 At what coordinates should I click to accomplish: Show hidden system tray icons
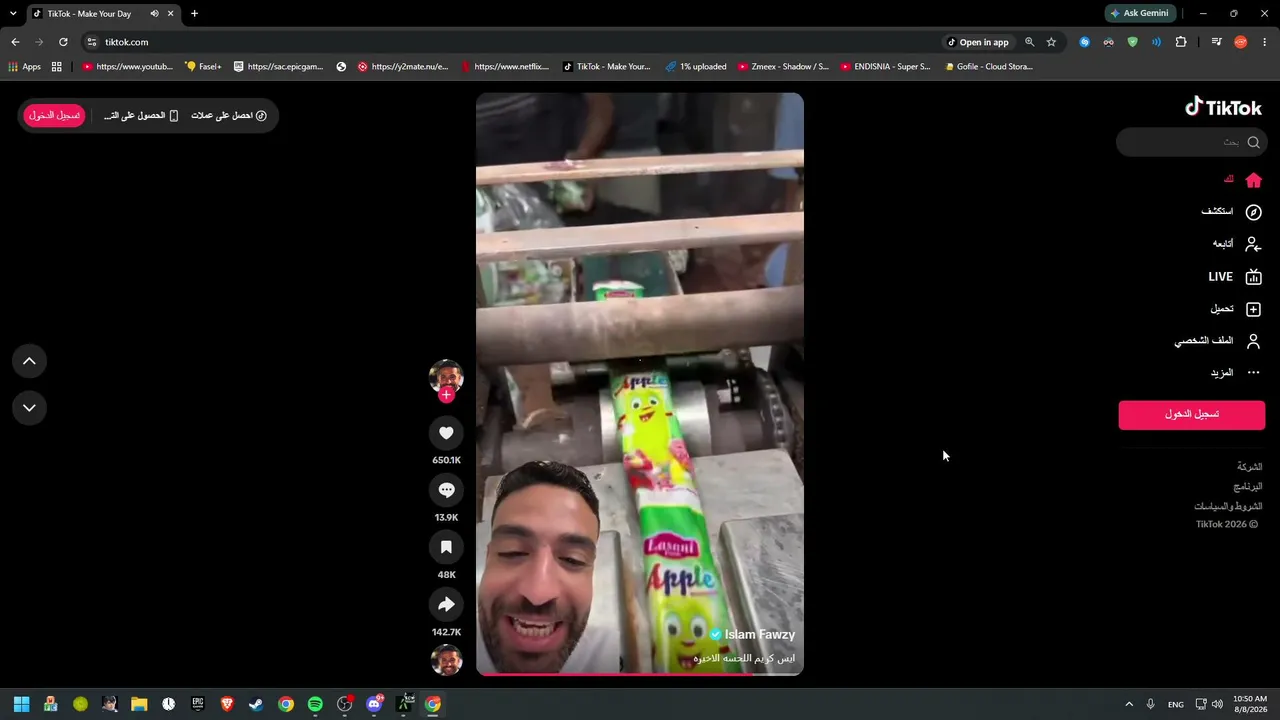point(1129,704)
